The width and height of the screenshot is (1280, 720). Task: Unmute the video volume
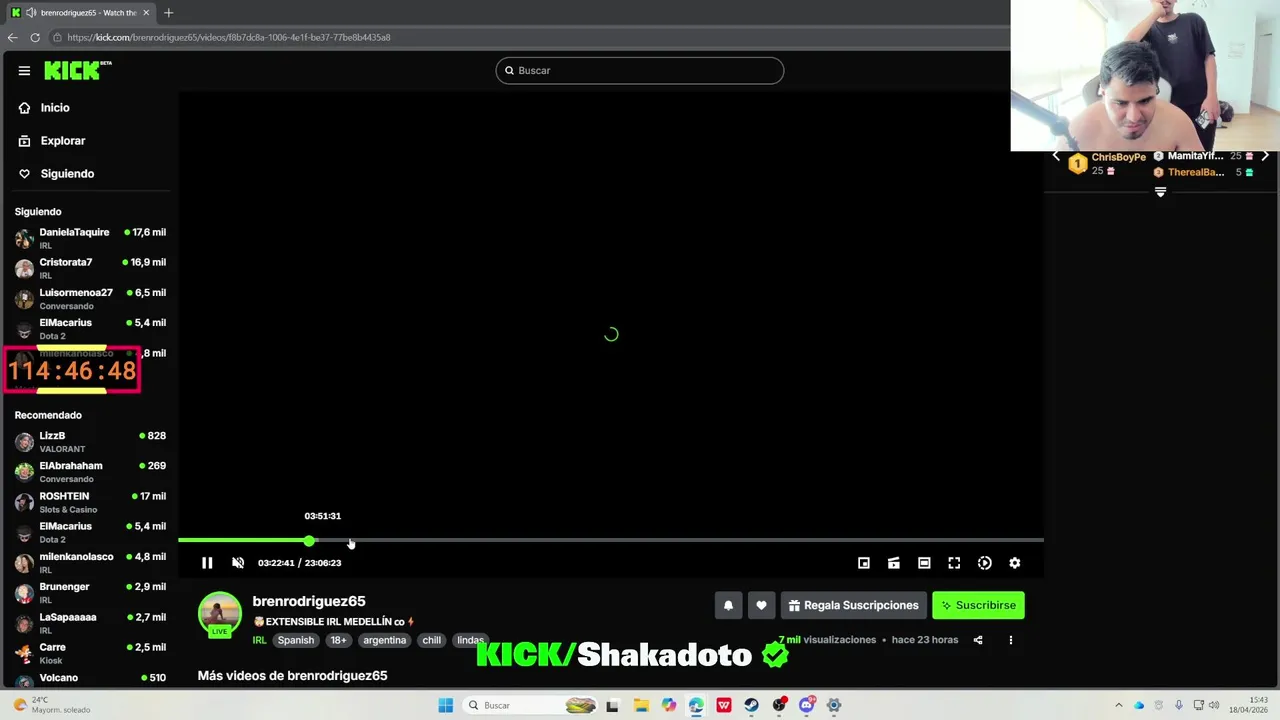point(238,563)
